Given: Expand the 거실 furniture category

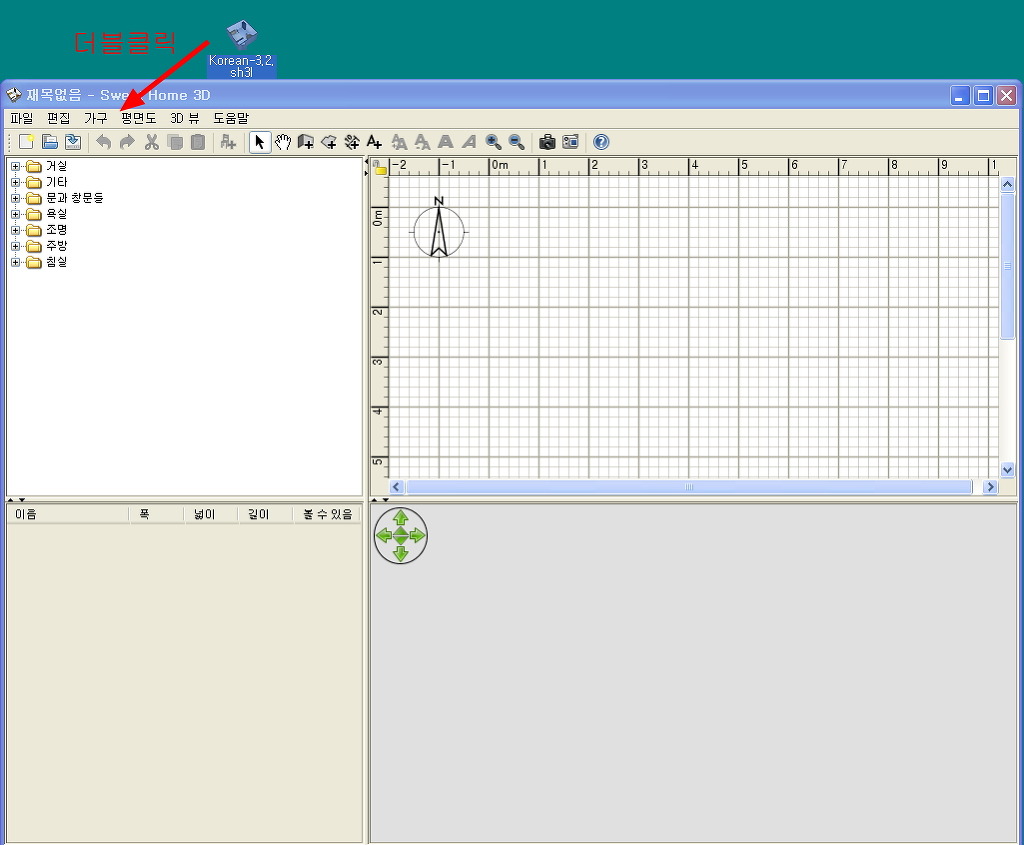Looking at the screenshot, I should (x=16, y=166).
